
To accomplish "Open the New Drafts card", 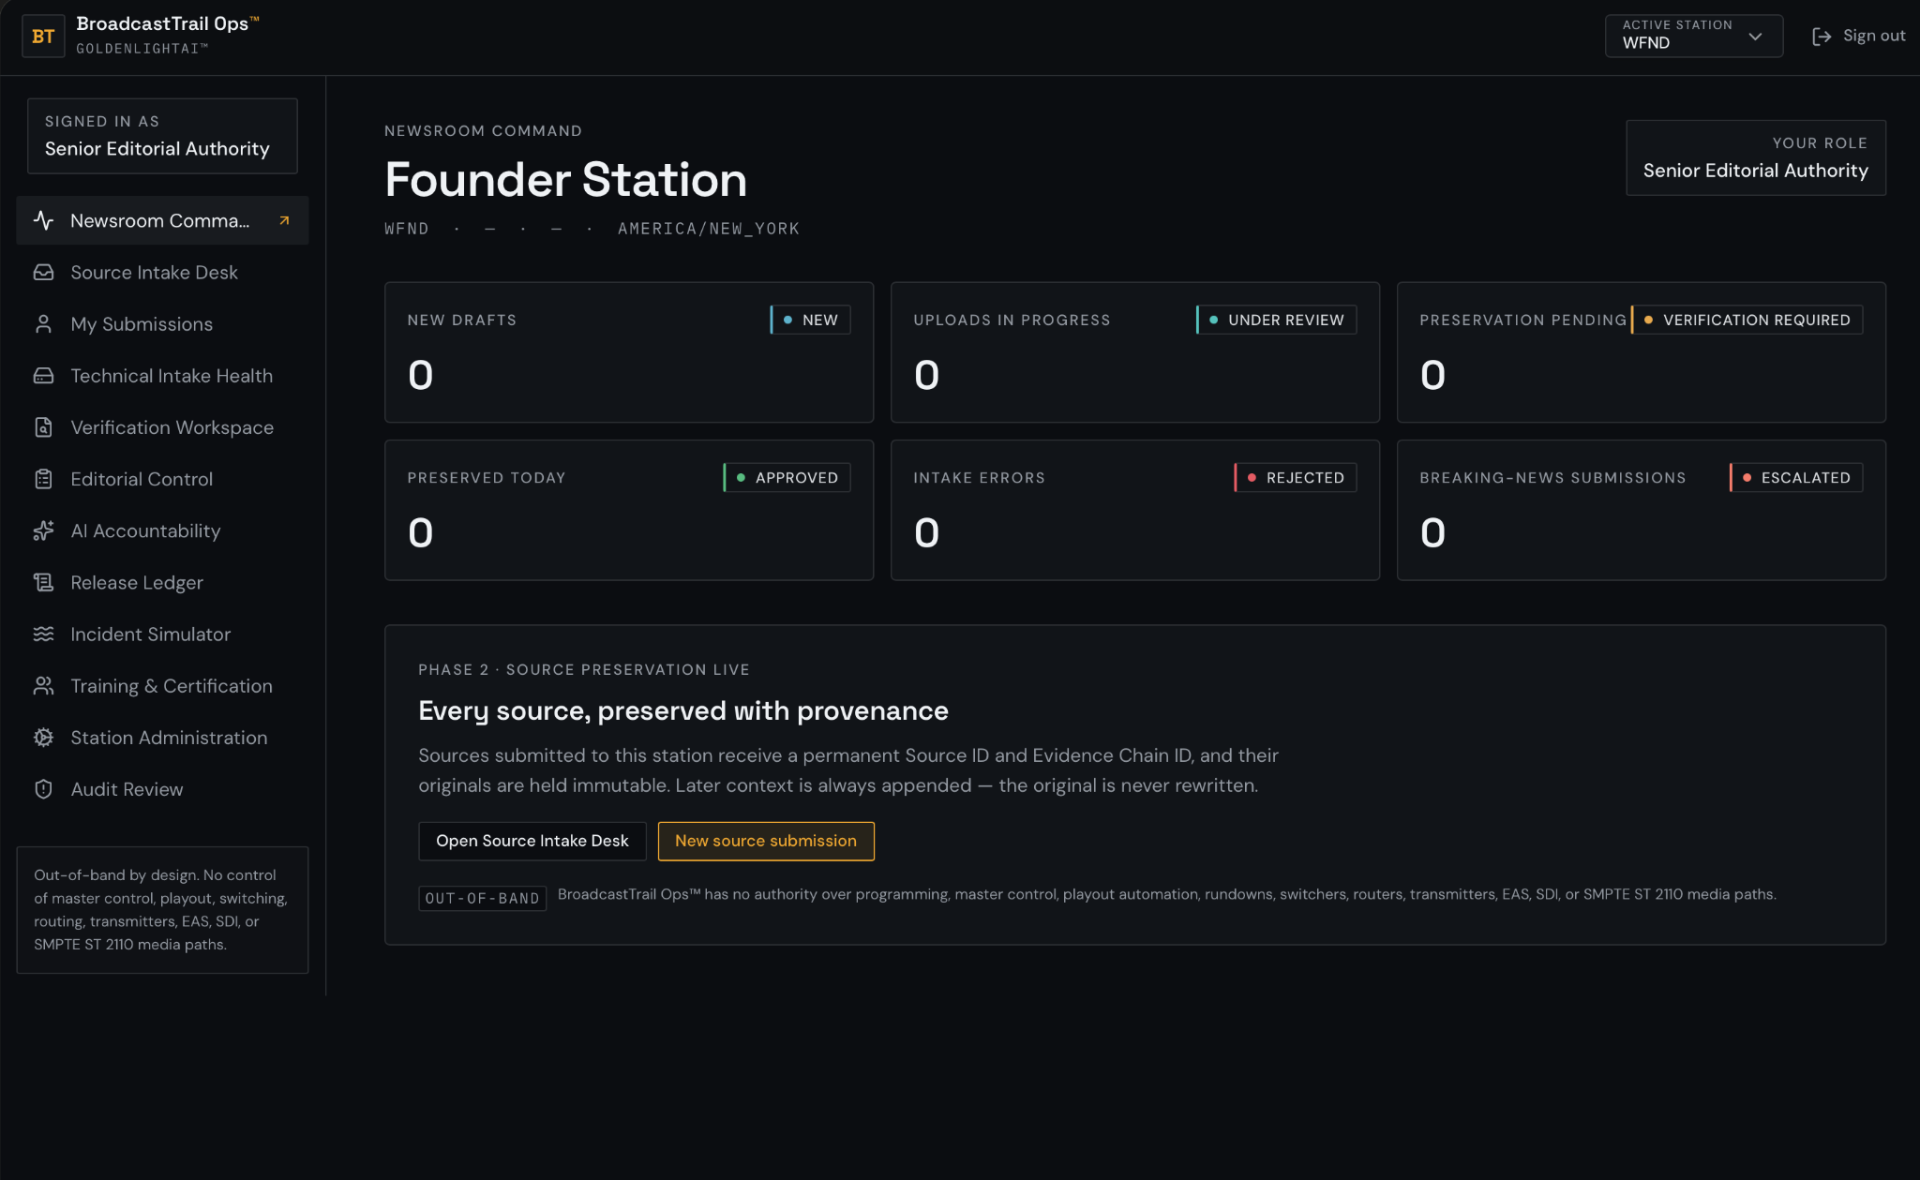I will tap(629, 352).
